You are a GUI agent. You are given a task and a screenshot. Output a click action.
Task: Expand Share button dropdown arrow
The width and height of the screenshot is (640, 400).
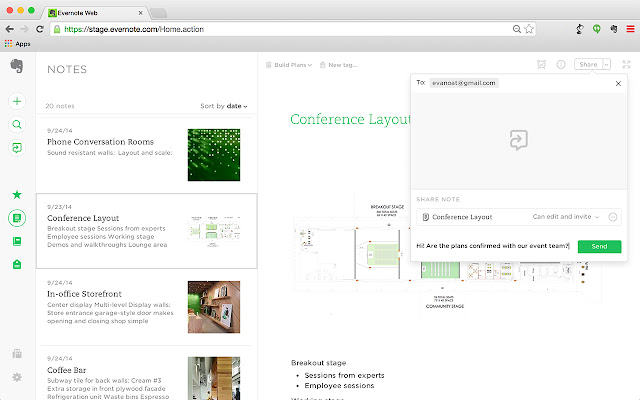[606, 64]
